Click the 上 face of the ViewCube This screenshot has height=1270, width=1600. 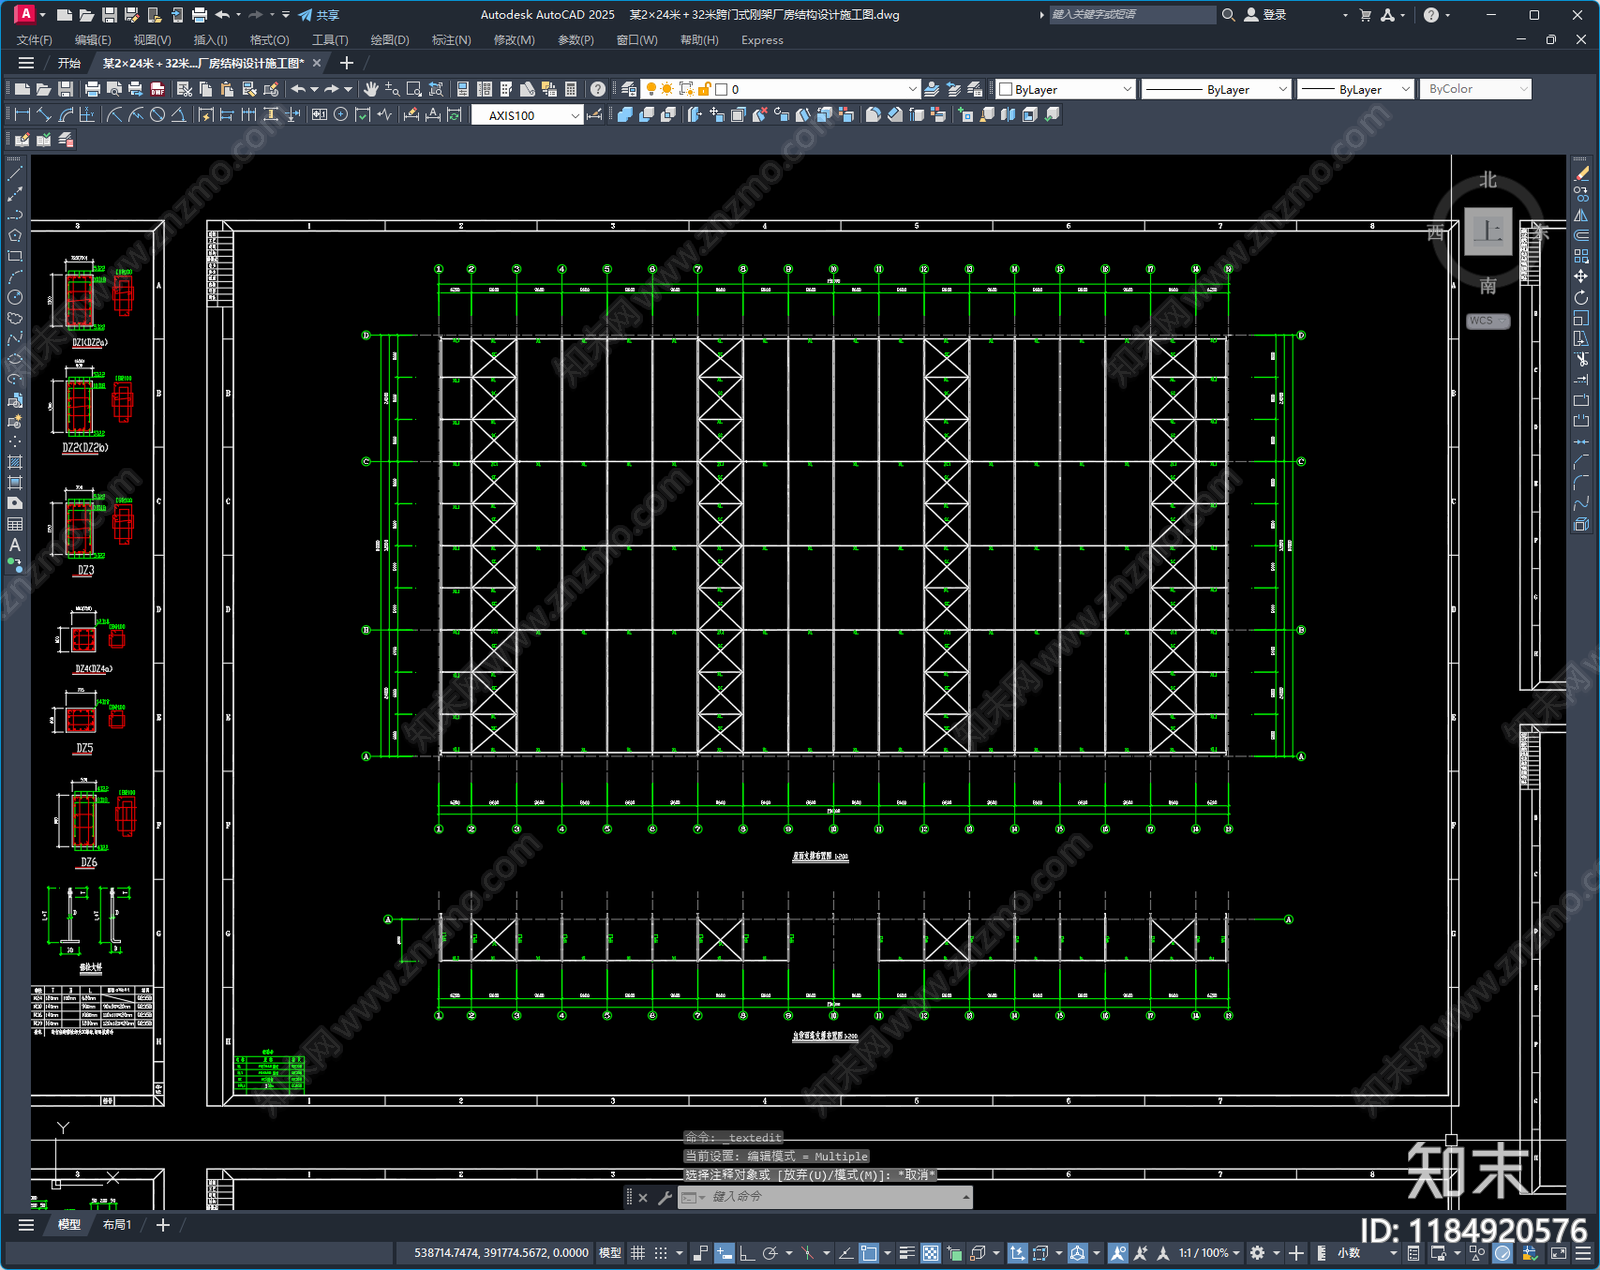tap(1488, 232)
